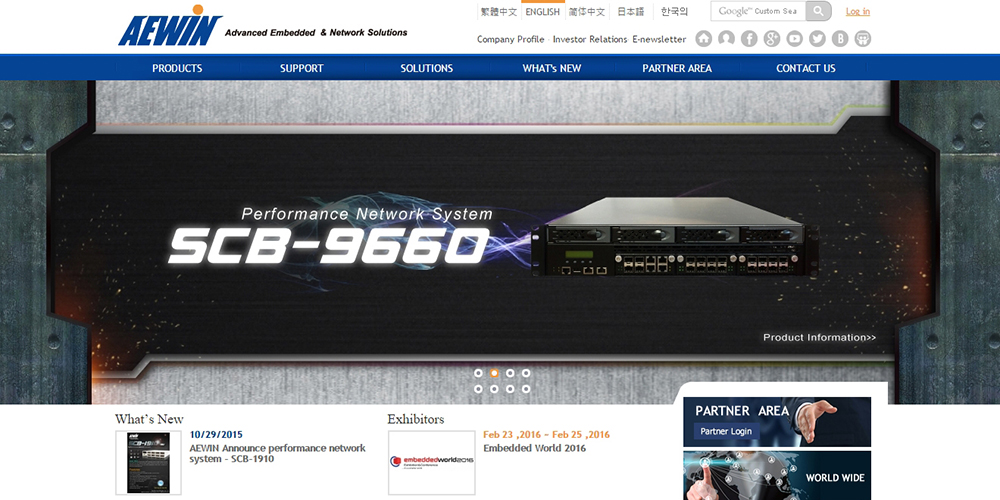Screen dimensions: 1000x500
Task: Switch language to Korean 한국의
Action: [674, 11]
